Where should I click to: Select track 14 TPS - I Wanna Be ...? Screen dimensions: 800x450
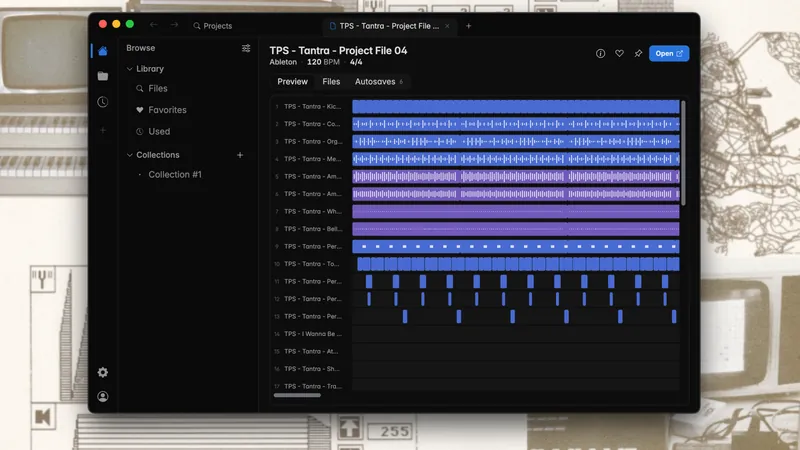tap(313, 334)
